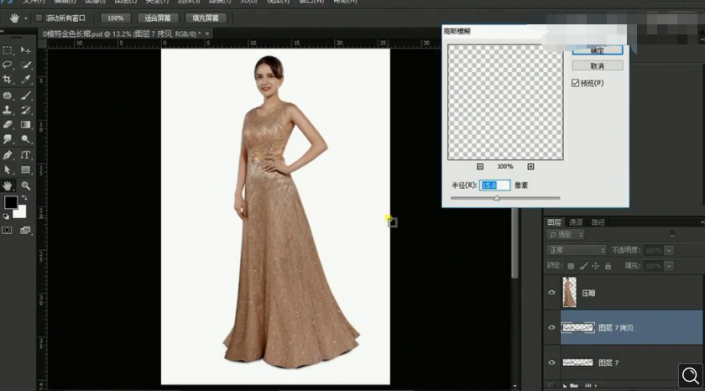705x391 pixels.
Task: Click the 适合屏幕 fit screen button
Action: tap(158, 18)
